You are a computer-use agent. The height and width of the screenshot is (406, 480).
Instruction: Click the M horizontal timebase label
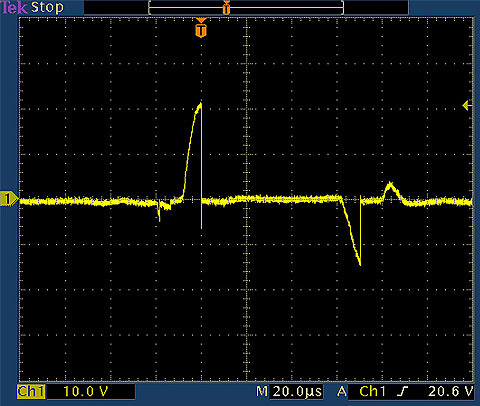point(262,391)
